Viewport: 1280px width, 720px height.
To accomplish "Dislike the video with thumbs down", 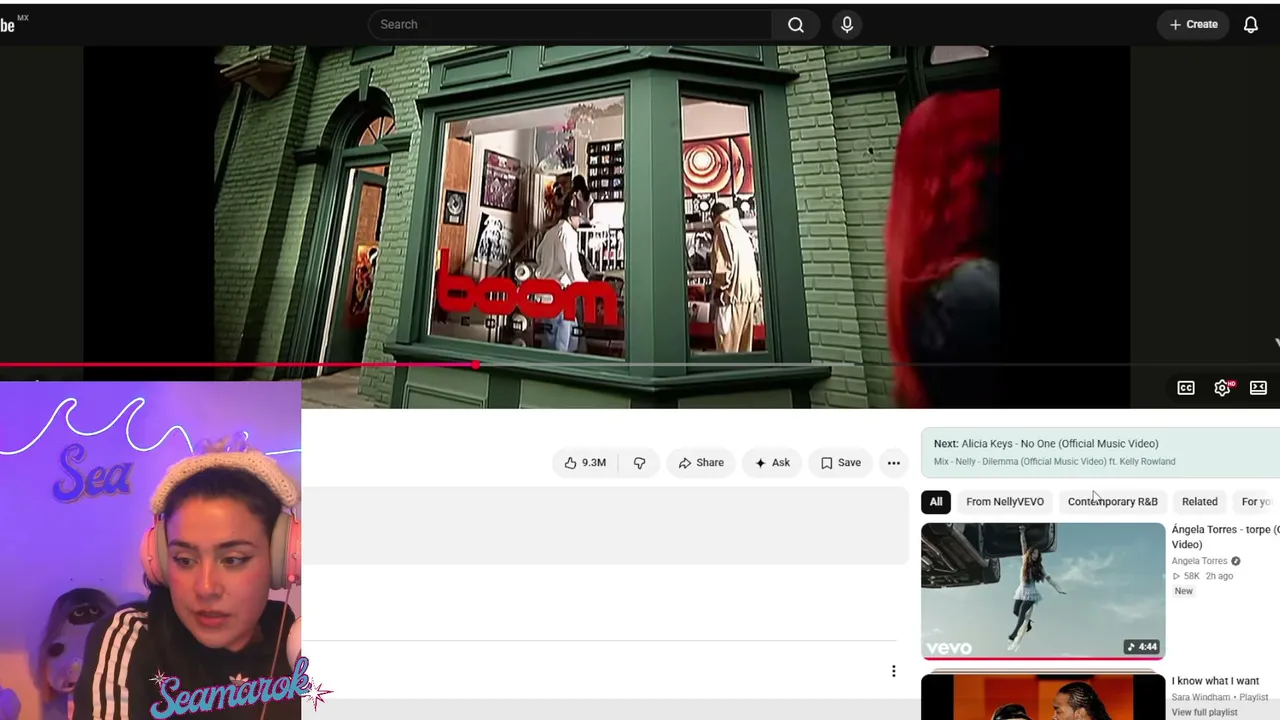I will point(639,463).
